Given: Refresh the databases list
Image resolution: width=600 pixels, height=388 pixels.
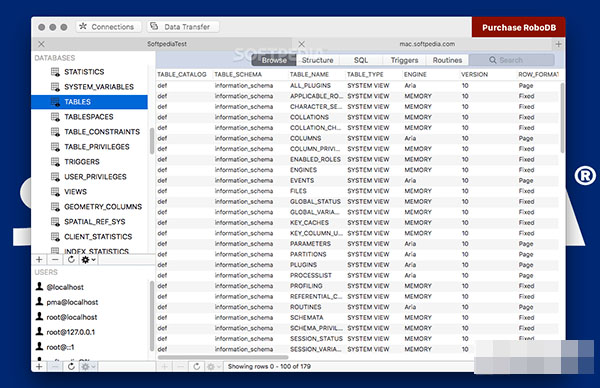Looking at the screenshot, I should 71,260.
